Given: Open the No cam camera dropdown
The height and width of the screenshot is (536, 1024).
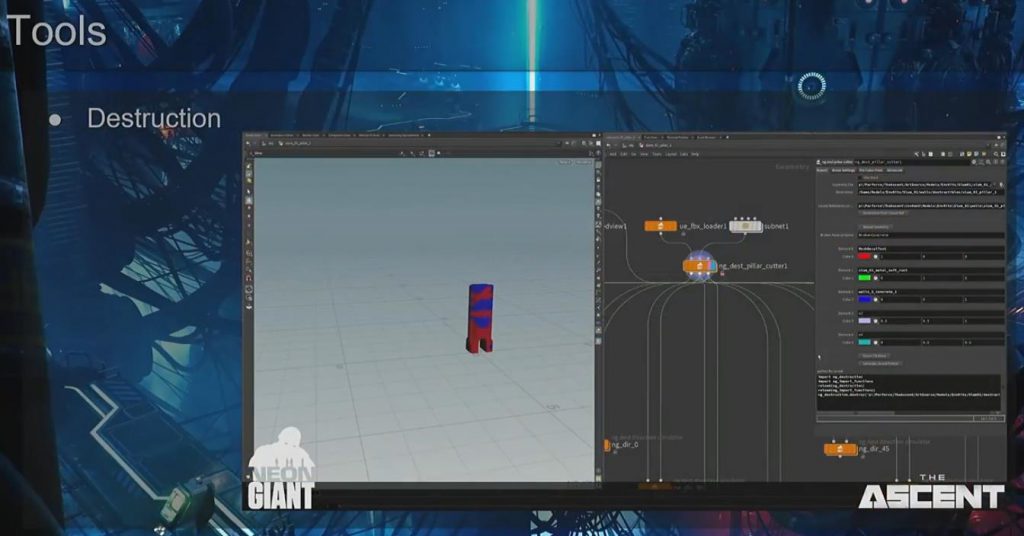Looking at the screenshot, I should (x=584, y=162).
